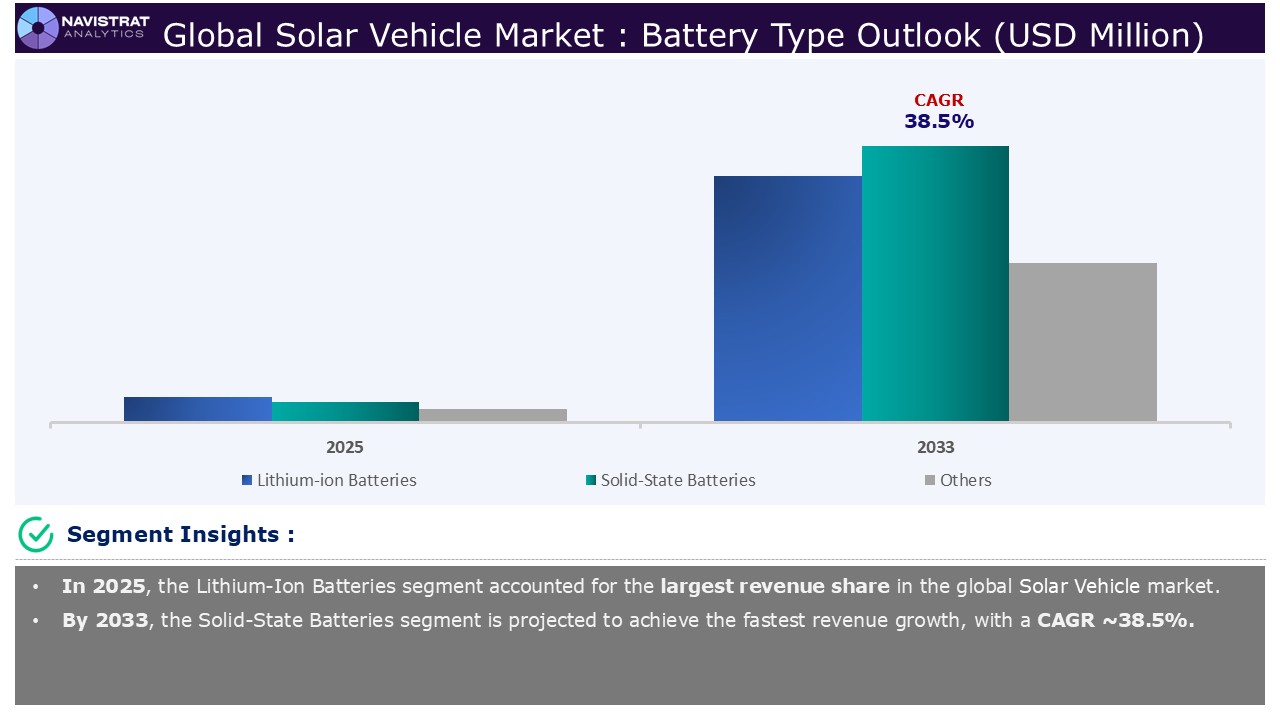Select the Others gray legend swatch
1280x720 pixels.
[930, 481]
